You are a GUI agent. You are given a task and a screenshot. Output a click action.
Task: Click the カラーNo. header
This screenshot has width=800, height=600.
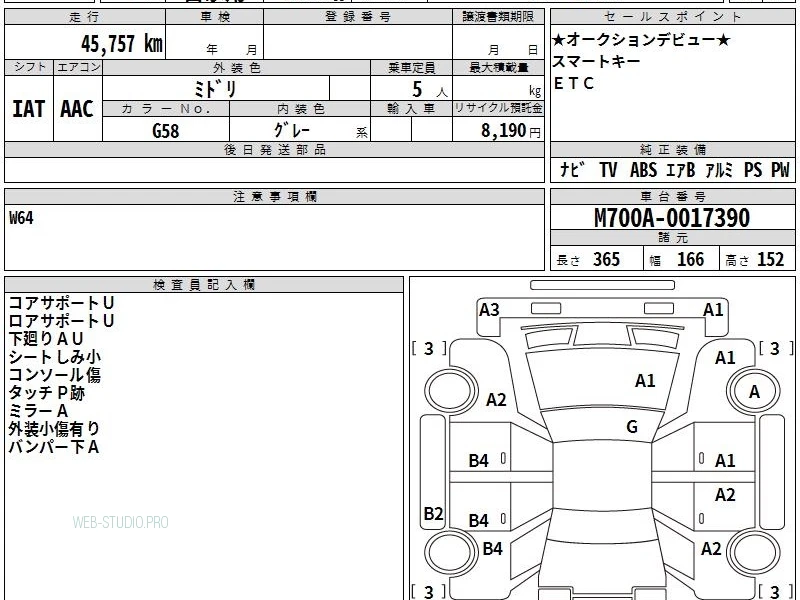tap(166, 109)
